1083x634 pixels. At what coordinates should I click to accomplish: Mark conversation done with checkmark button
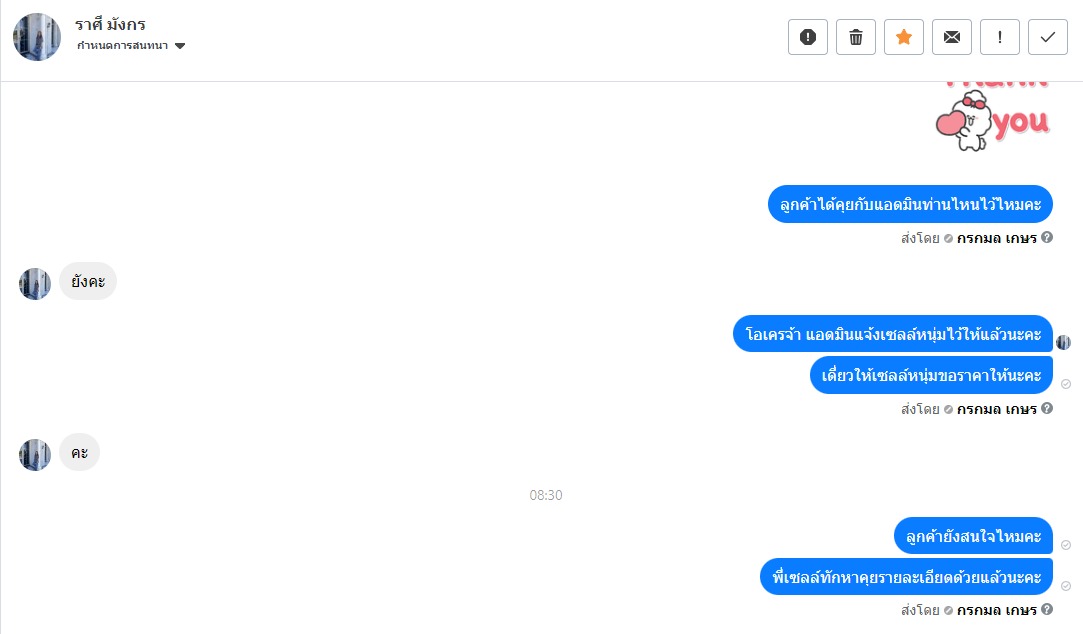point(1048,37)
